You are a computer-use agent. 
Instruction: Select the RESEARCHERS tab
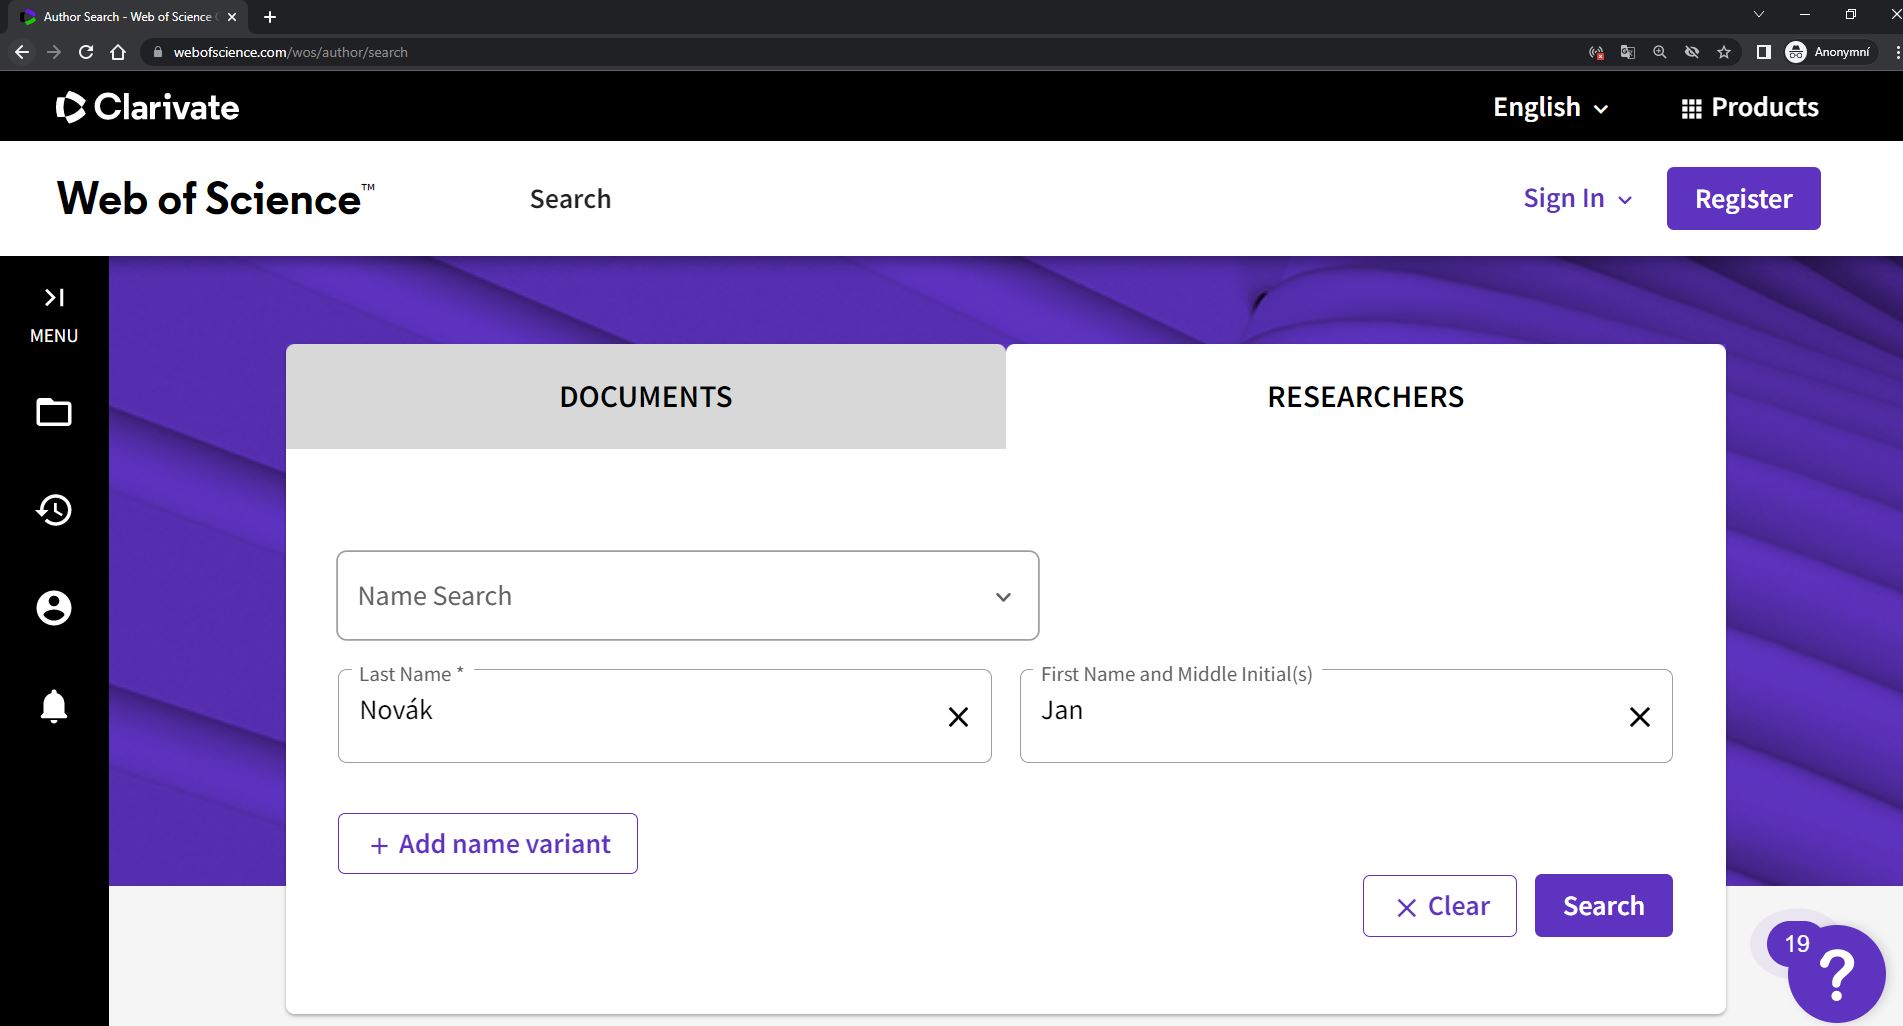pos(1366,397)
